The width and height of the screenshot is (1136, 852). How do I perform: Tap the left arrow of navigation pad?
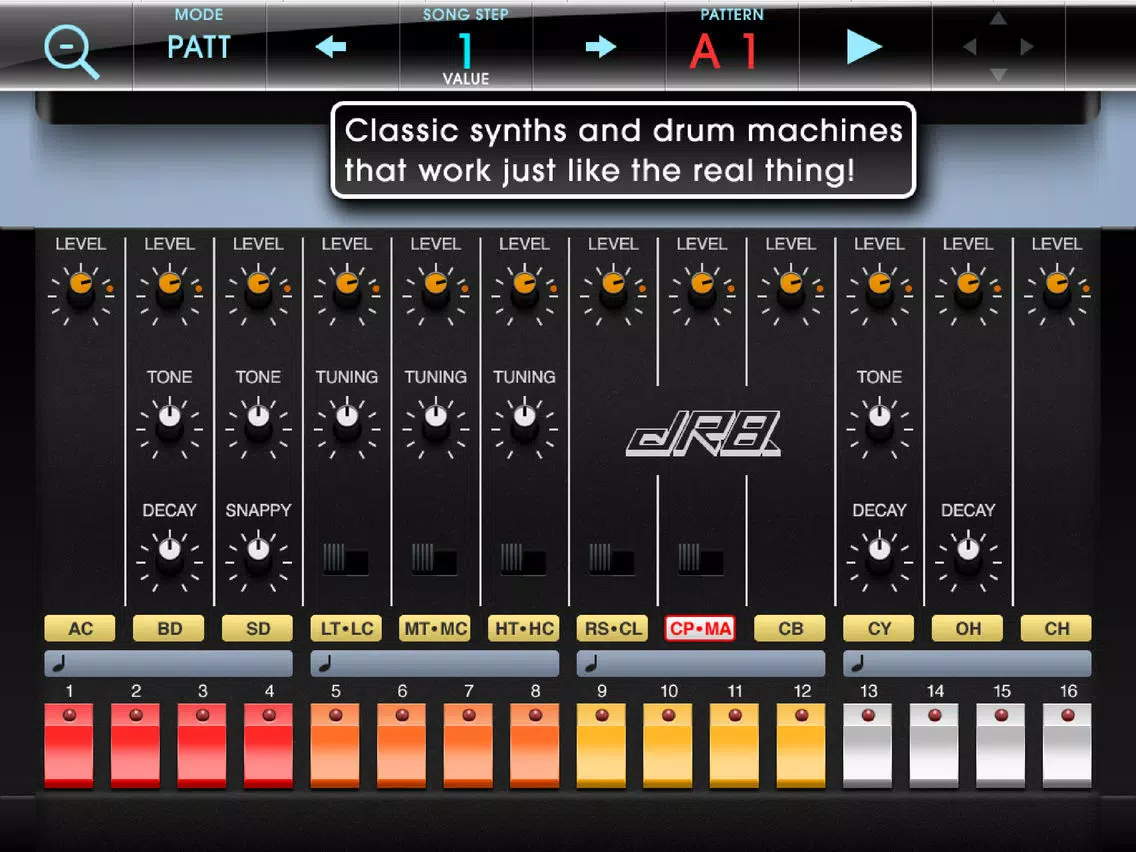click(x=969, y=47)
